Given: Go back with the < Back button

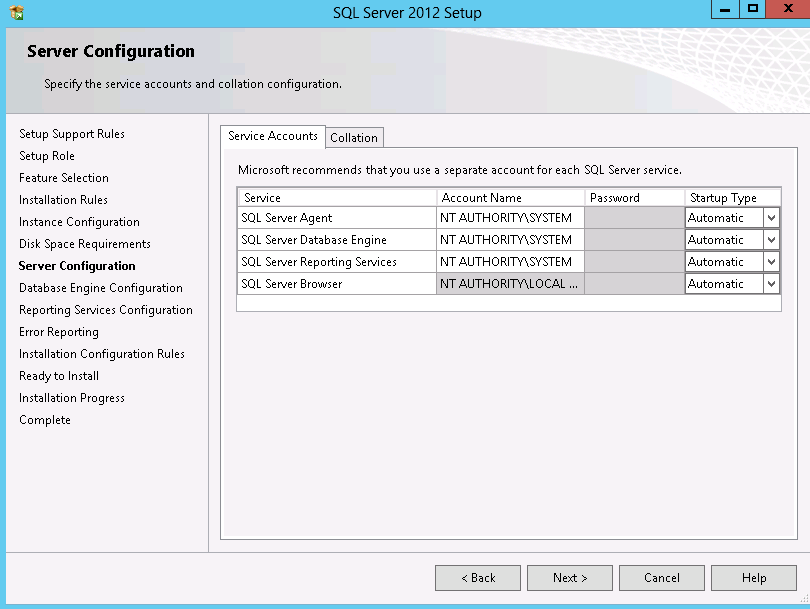Looking at the screenshot, I should point(478,577).
